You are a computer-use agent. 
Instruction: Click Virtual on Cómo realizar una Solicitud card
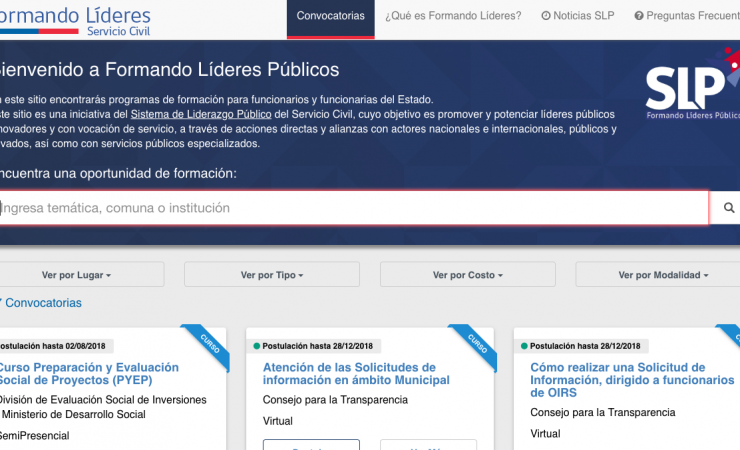(545, 434)
